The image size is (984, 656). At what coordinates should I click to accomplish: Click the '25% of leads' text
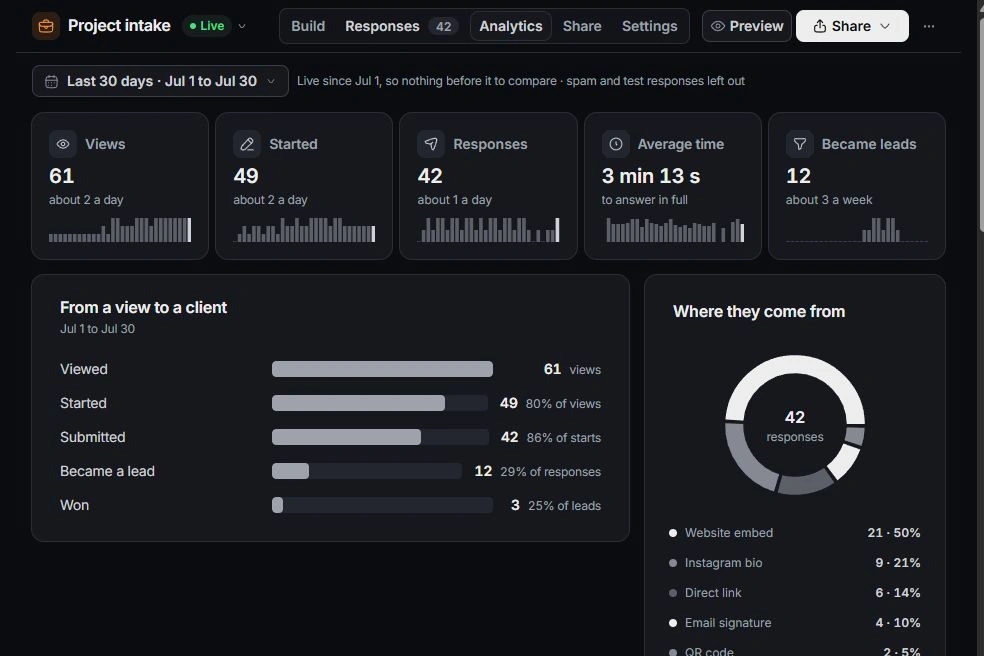(x=564, y=505)
